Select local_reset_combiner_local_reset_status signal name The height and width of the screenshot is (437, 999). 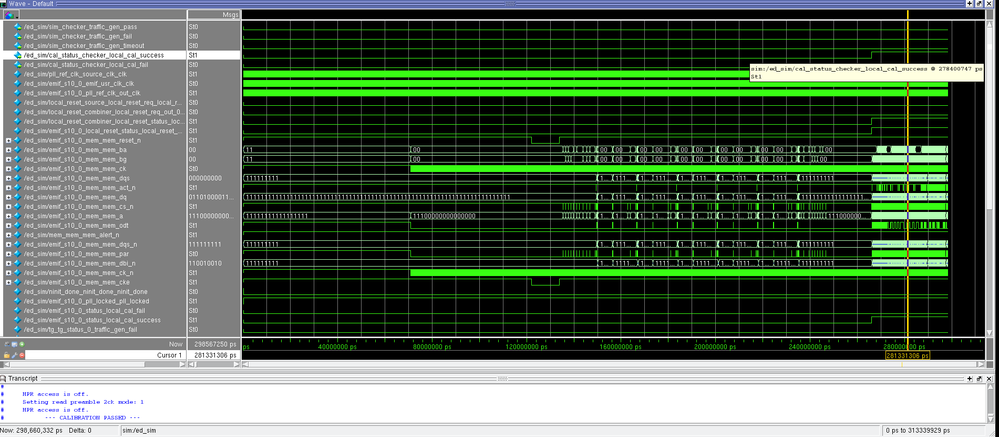[x=103, y=122]
